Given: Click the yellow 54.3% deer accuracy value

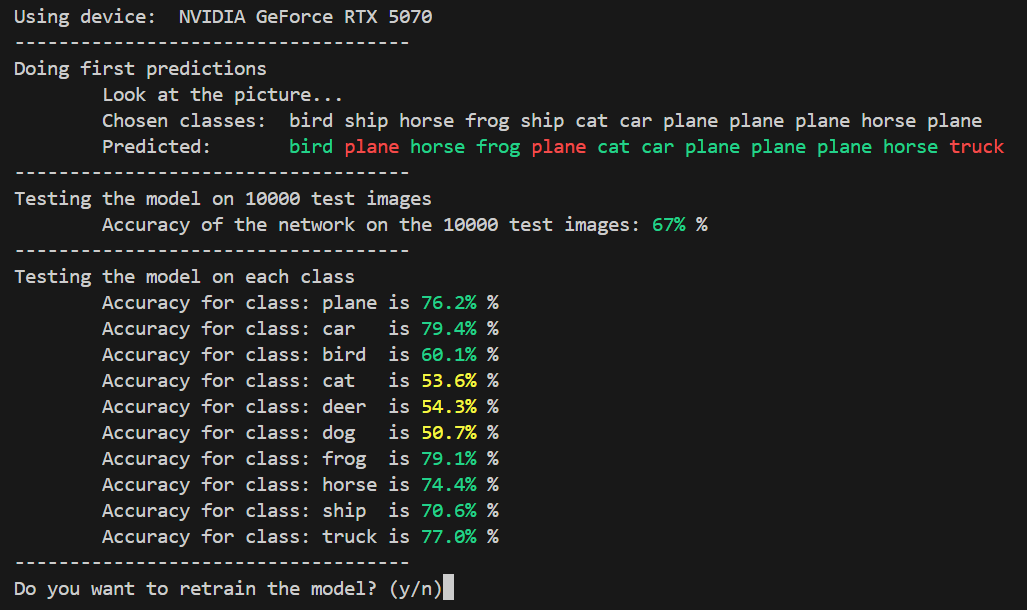Looking at the screenshot, I should point(449,407).
